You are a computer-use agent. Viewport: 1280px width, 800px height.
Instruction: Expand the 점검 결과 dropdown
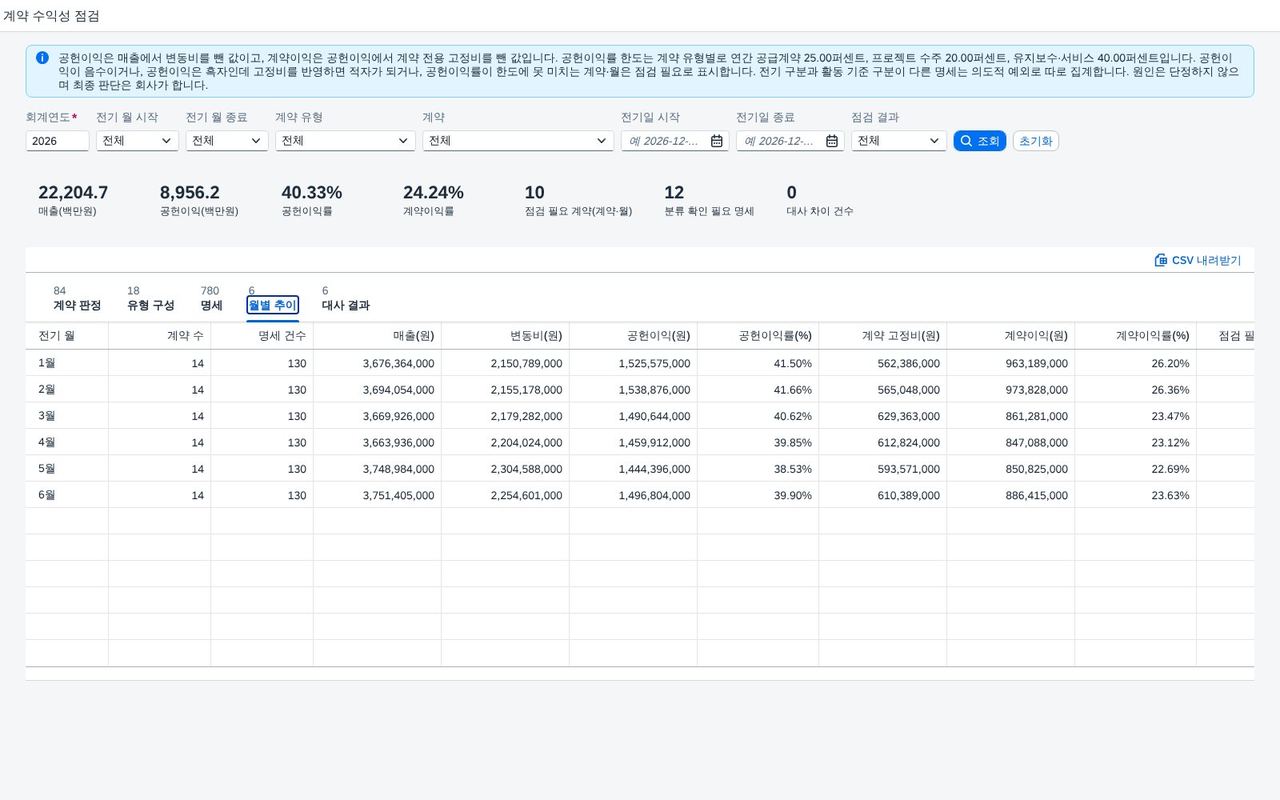[x=935, y=141]
